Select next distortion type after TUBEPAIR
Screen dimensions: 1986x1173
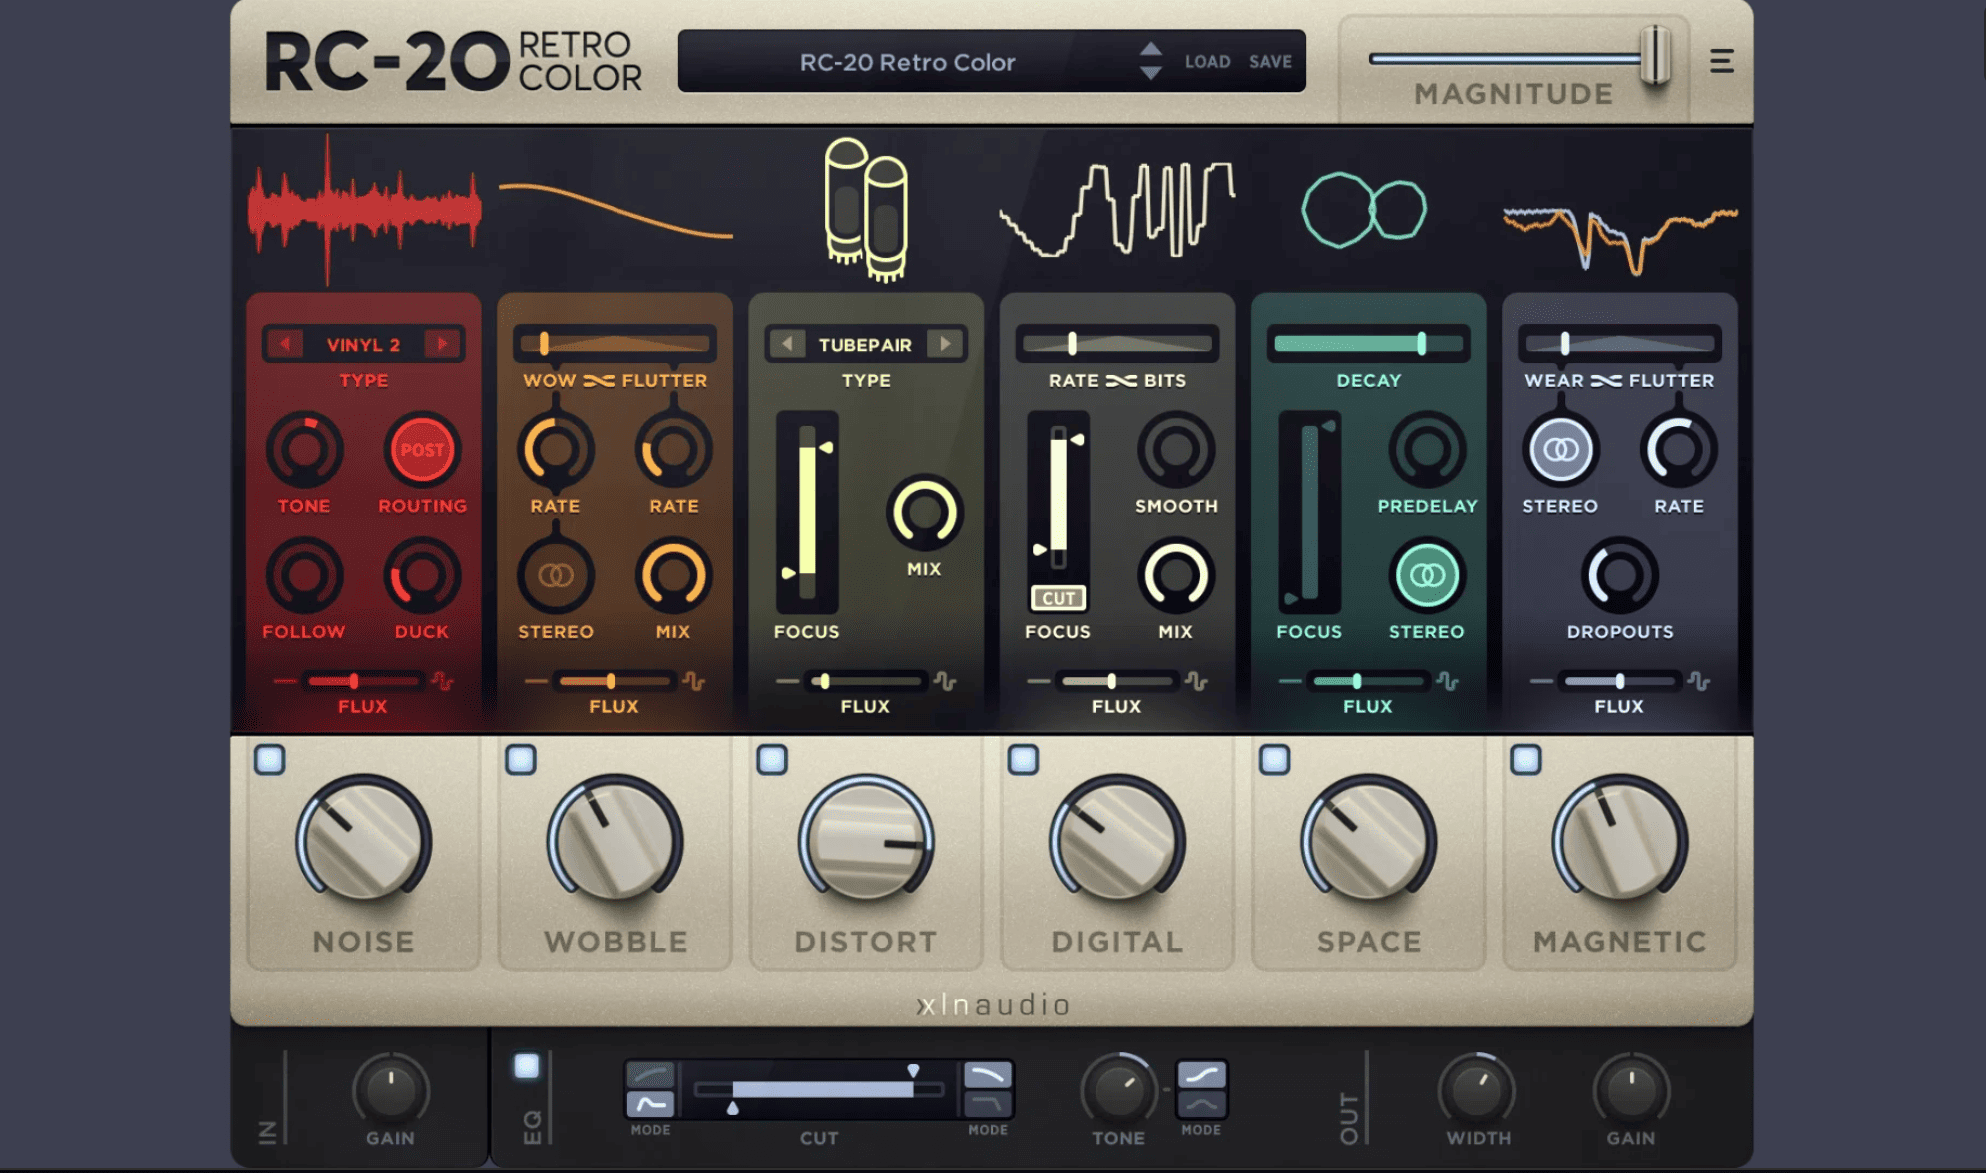coord(944,344)
